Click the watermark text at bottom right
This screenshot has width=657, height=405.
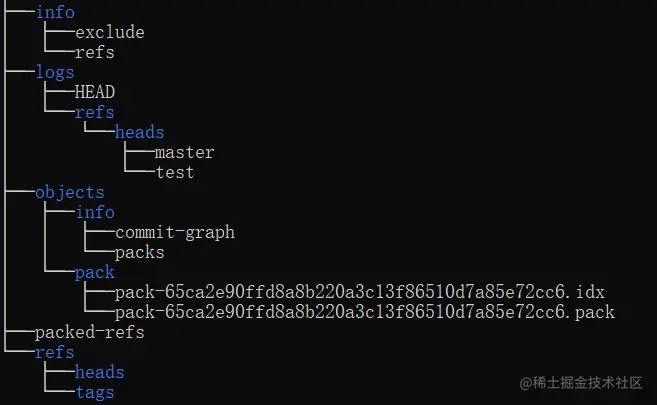pyautogui.click(x=578, y=384)
